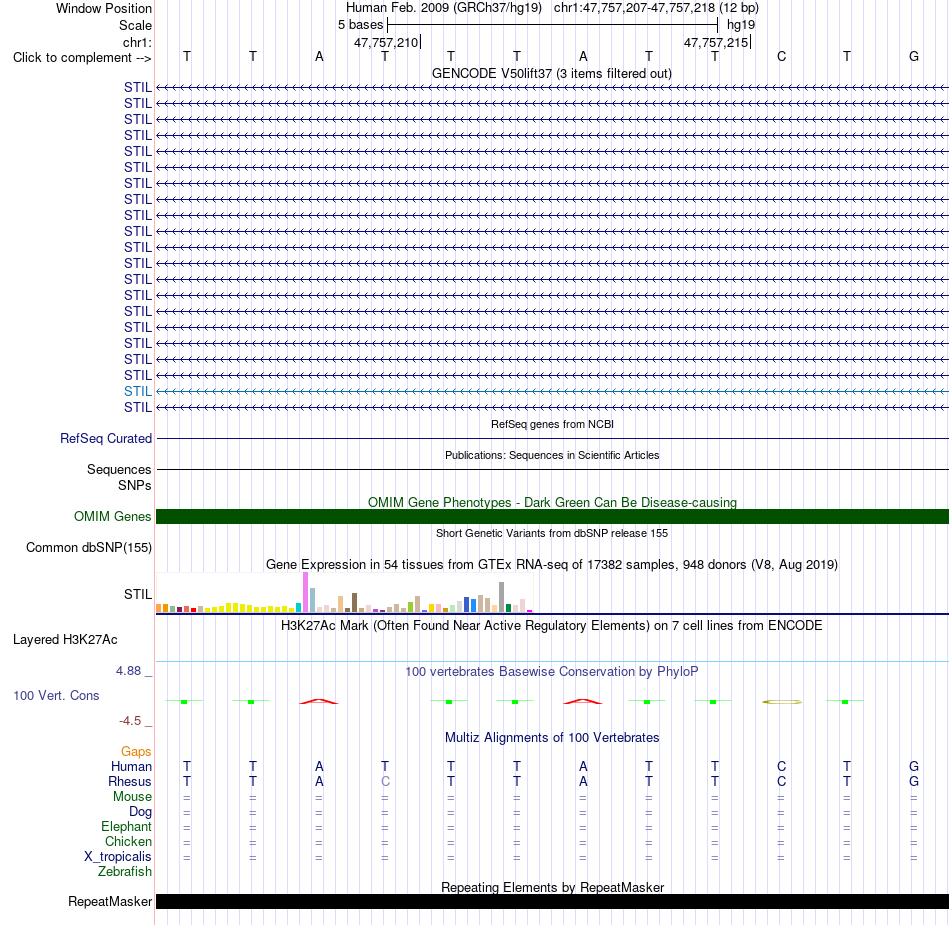The width and height of the screenshot is (950, 925).
Task: Click the tall gray bar in the GTEx chart
Action: pyautogui.click(x=502, y=597)
